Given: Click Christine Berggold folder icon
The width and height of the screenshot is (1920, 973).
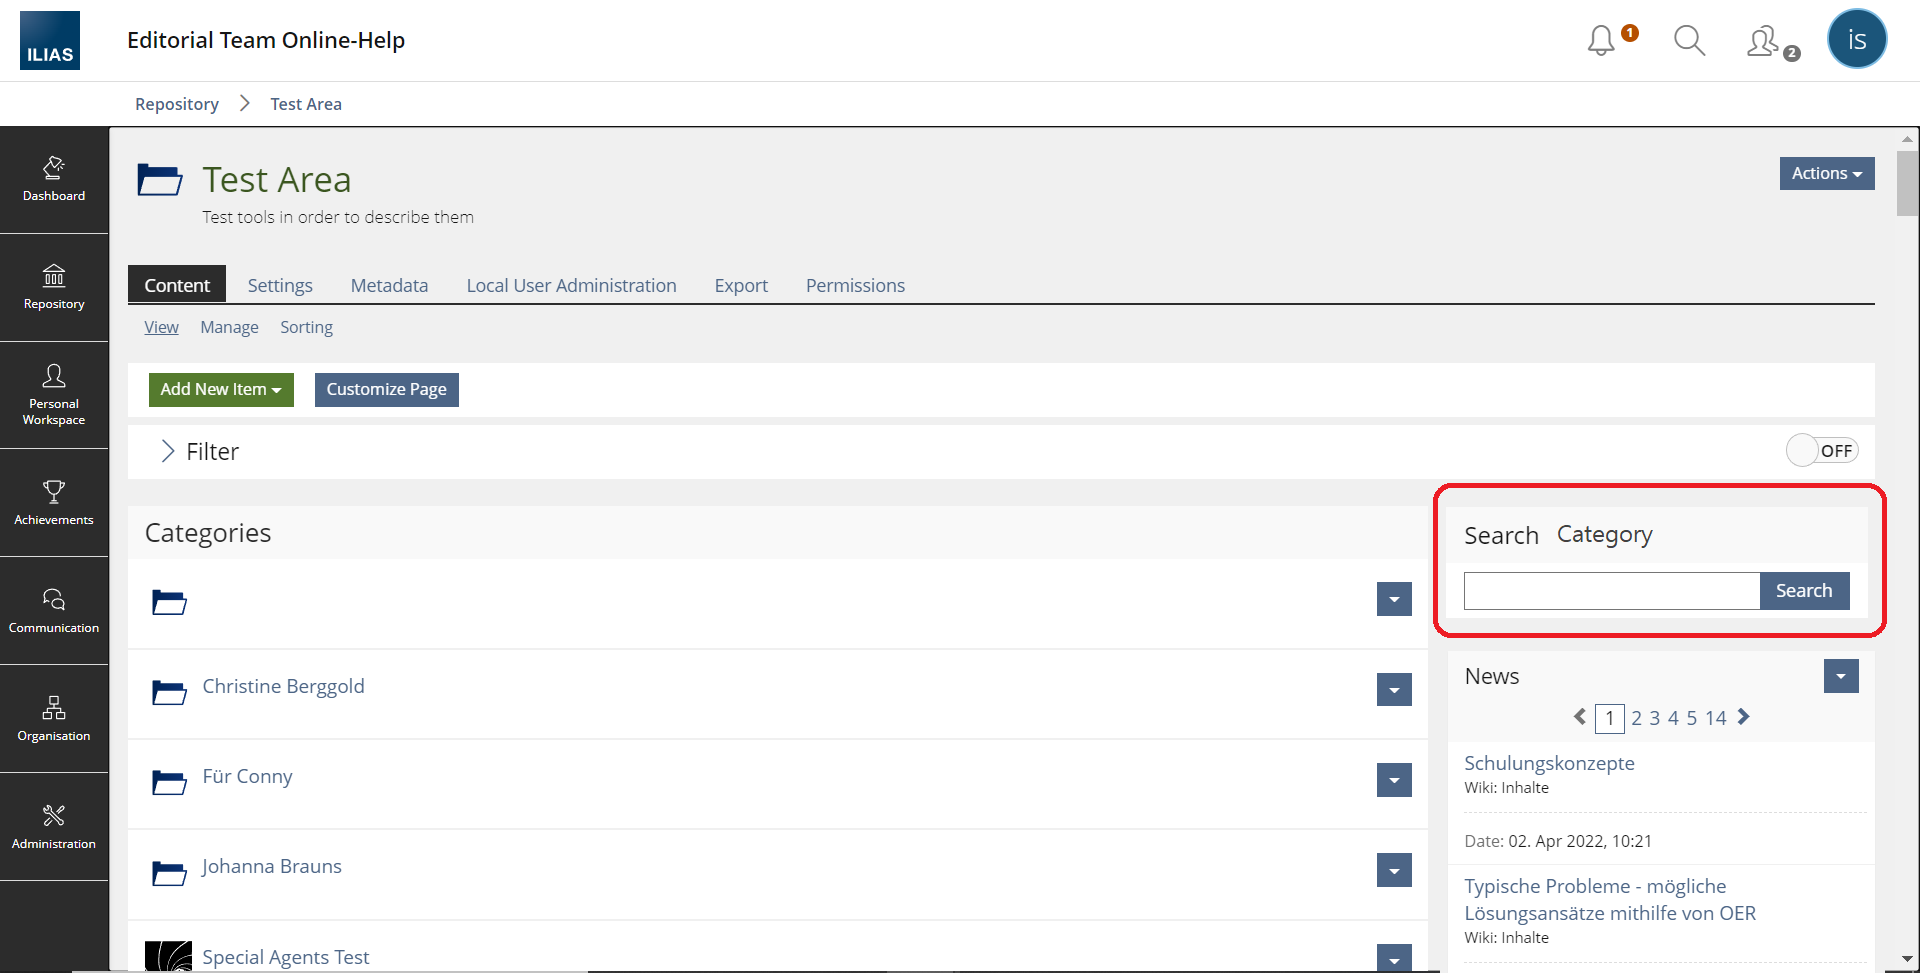Looking at the screenshot, I should [169, 692].
